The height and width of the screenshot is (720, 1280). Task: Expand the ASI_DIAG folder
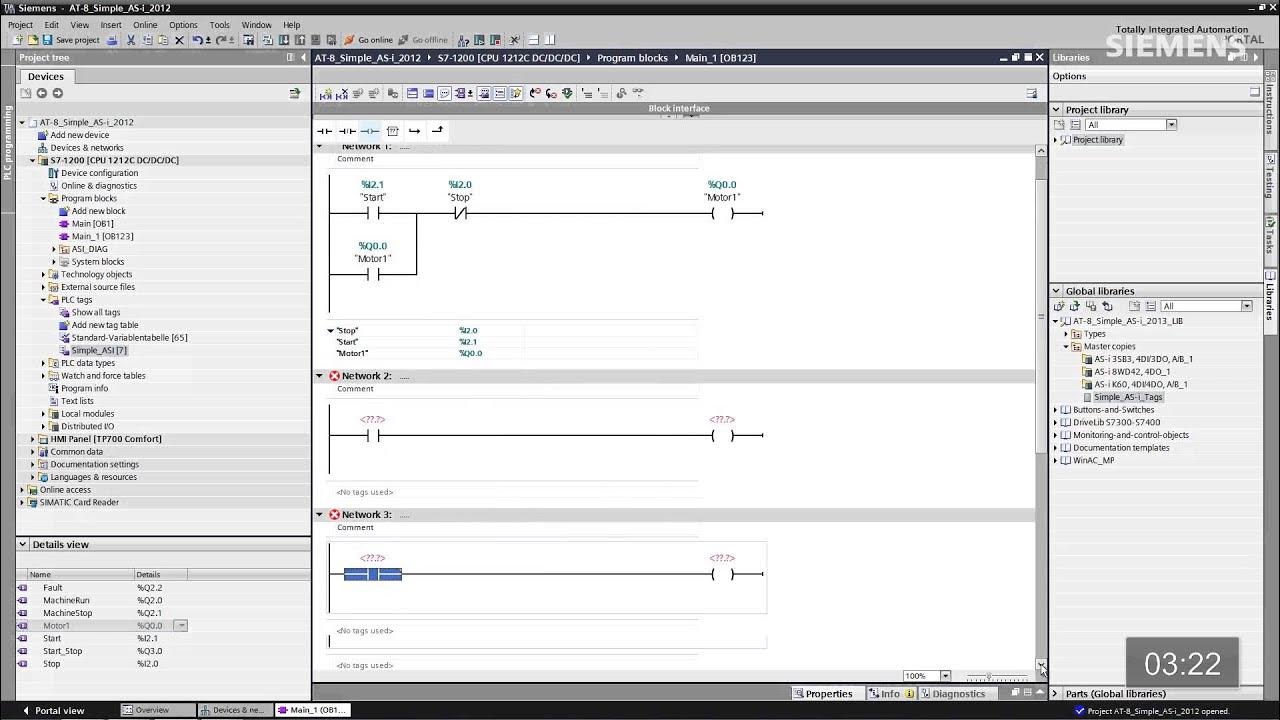pyautogui.click(x=54, y=249)
